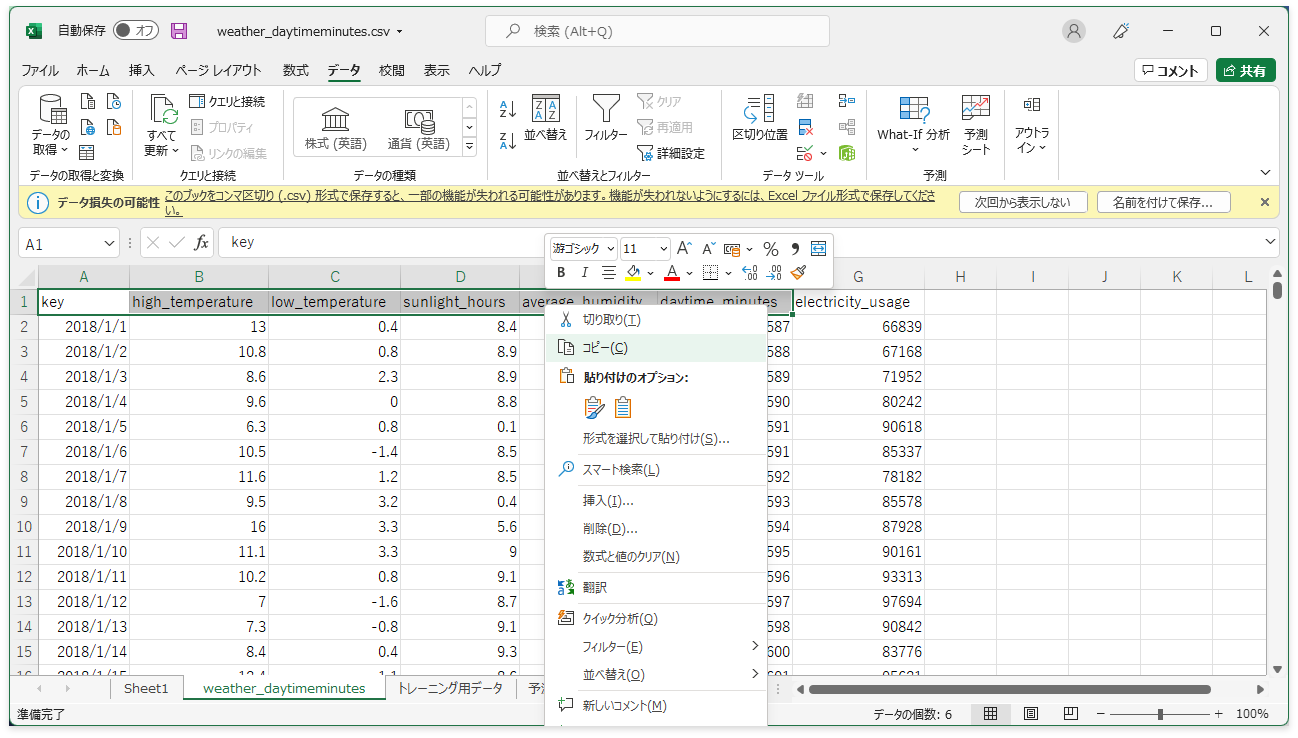Image resolution: width=1298 pixels, height=738 pixels.
Task: Switch to normal view in status bar
Action: click(990, 714)
